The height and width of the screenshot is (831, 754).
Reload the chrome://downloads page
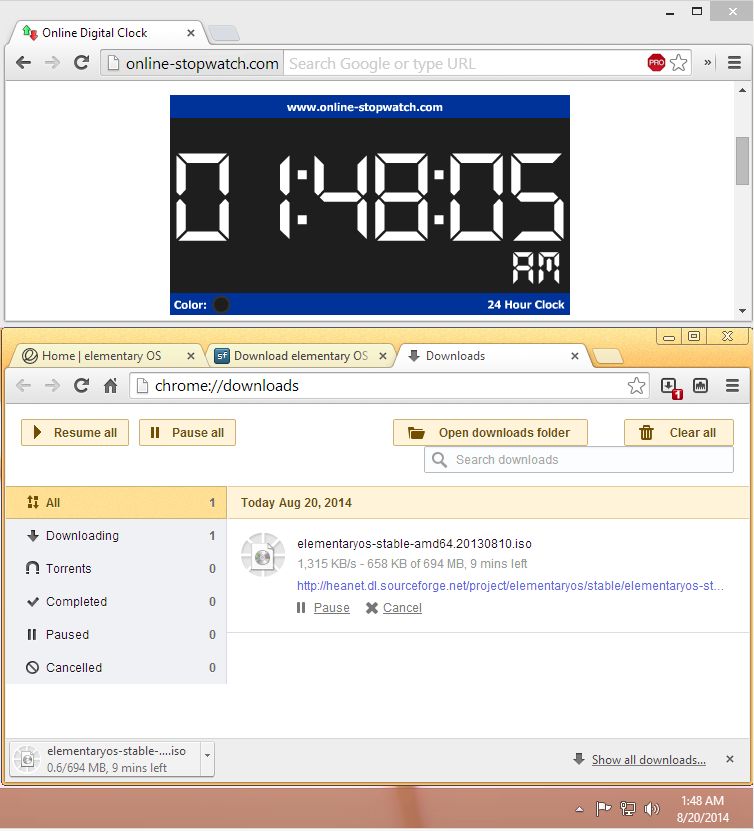click(81, 385)
